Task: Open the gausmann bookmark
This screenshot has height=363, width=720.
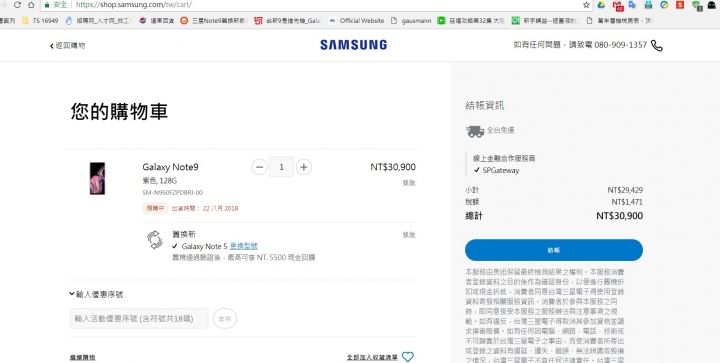Action: (411, 21)
